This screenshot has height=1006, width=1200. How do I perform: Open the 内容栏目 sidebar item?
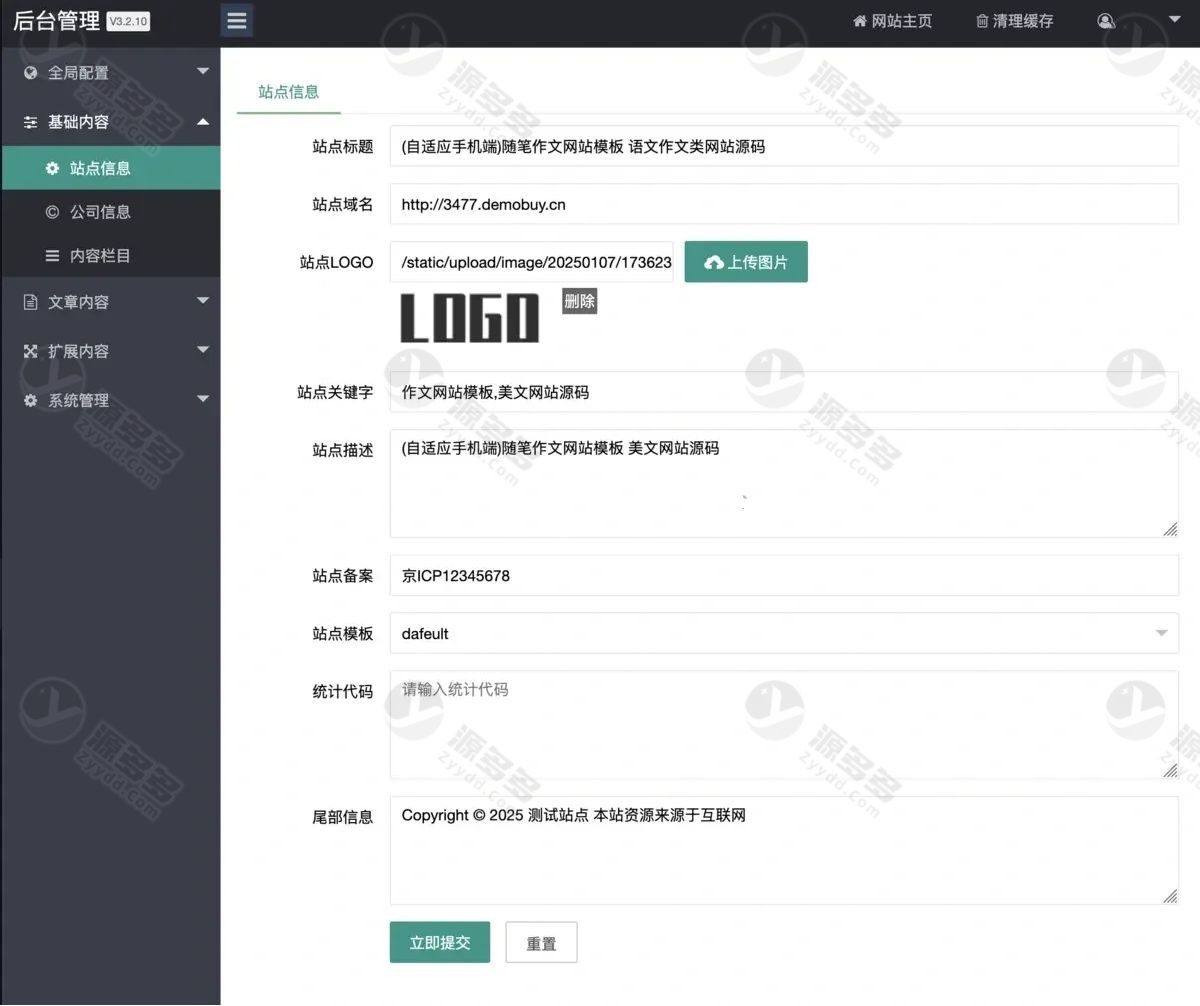(x=110, y=255)
